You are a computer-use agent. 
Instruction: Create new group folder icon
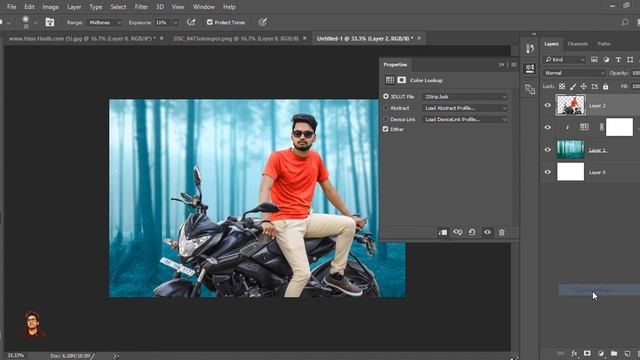point(614,353)
